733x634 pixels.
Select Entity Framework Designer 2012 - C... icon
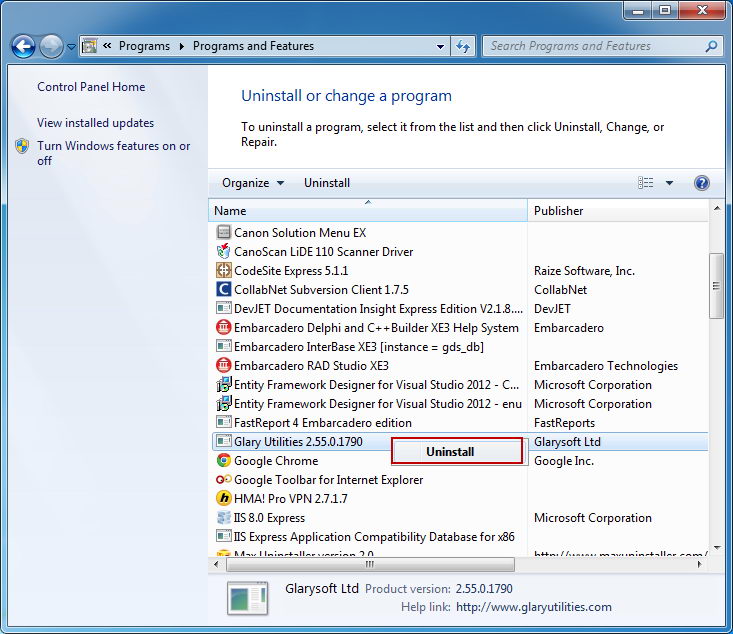tap(224, 384)
